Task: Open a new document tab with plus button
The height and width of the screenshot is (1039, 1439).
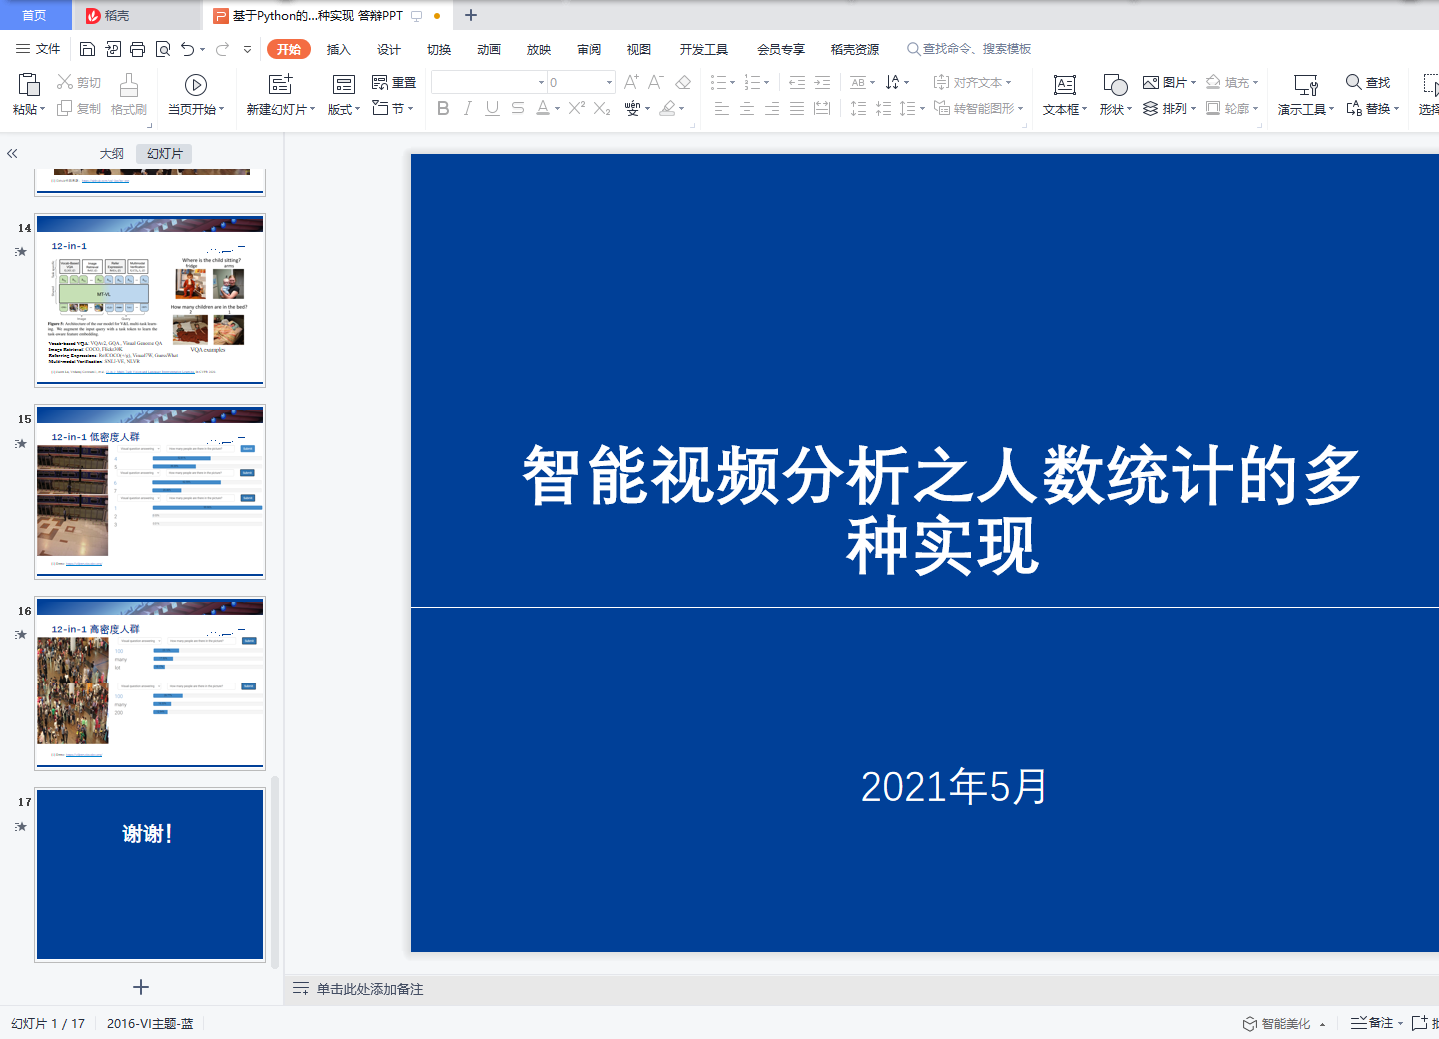Action: 471,15
